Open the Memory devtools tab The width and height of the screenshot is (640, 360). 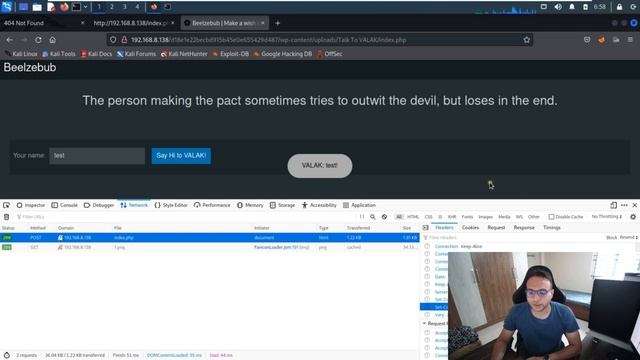tap(250, 205)
